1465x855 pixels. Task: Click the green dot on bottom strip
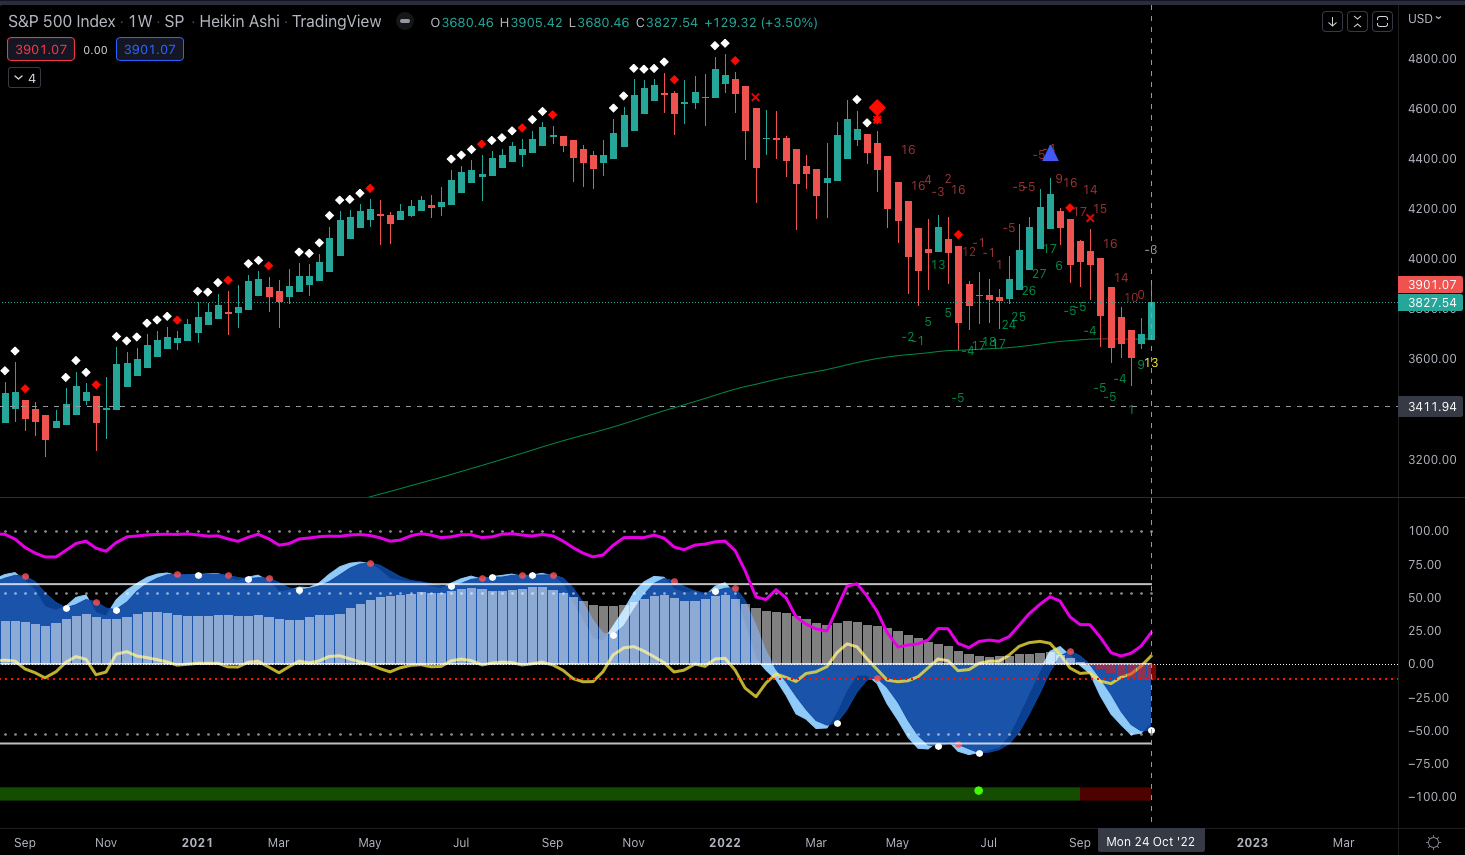coord(979,791)
